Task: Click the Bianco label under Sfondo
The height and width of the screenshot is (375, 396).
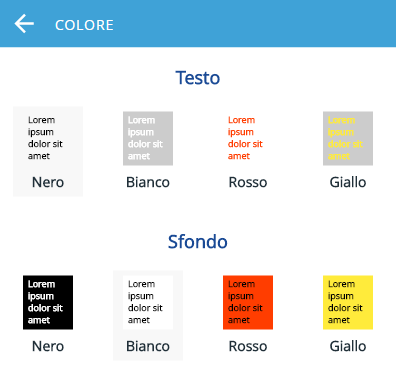Action: [148, 346]
